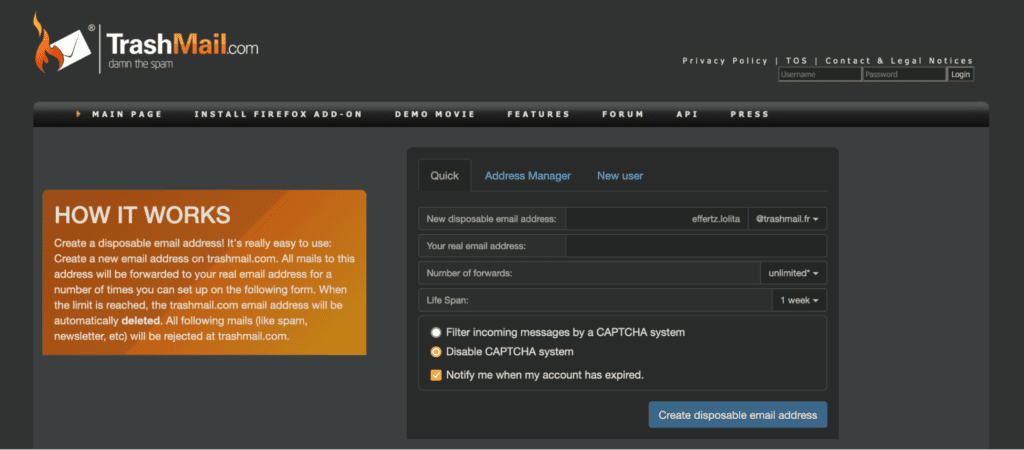The height and width of the screenshot is (450, 1024).
Task: Open the MAIN PAGE nav item
Action: [127, 114]
